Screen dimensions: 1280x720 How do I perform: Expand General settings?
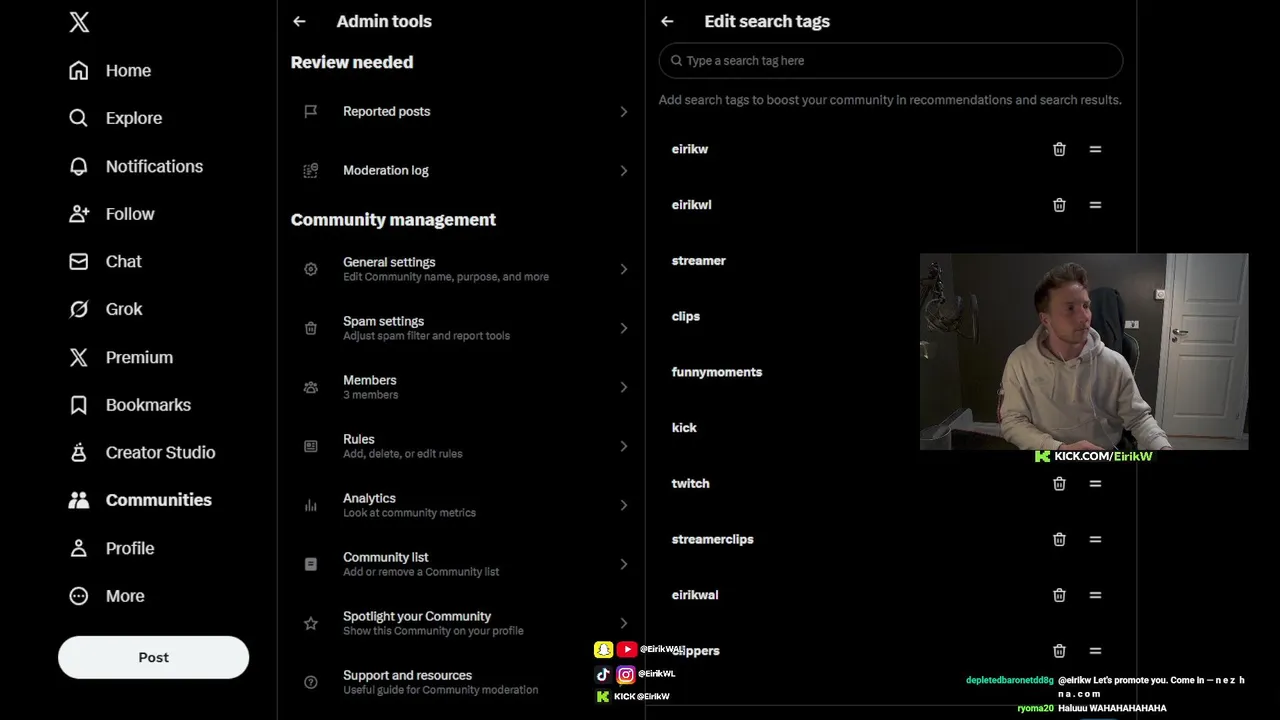(x=463, y=269)
